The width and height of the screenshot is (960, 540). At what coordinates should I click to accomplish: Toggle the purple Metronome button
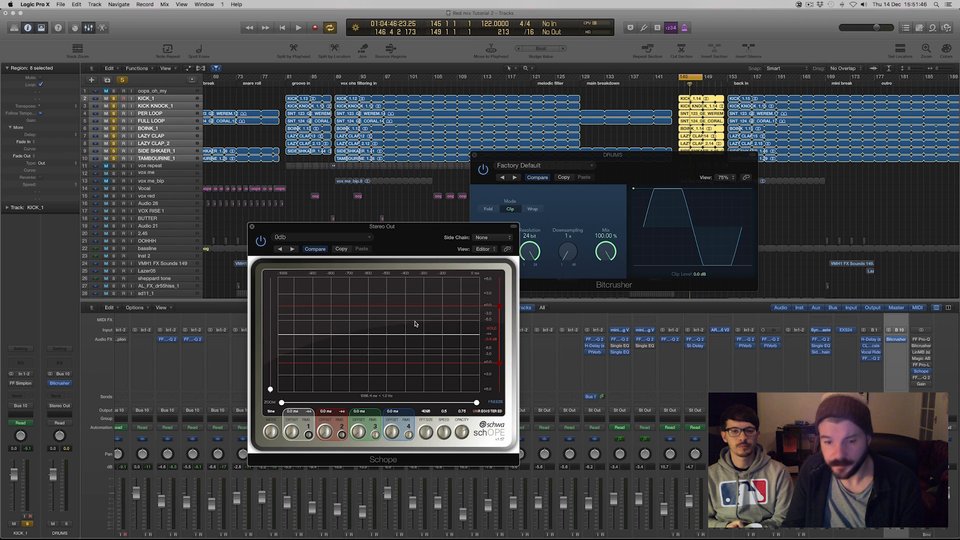tap(684, 28)
